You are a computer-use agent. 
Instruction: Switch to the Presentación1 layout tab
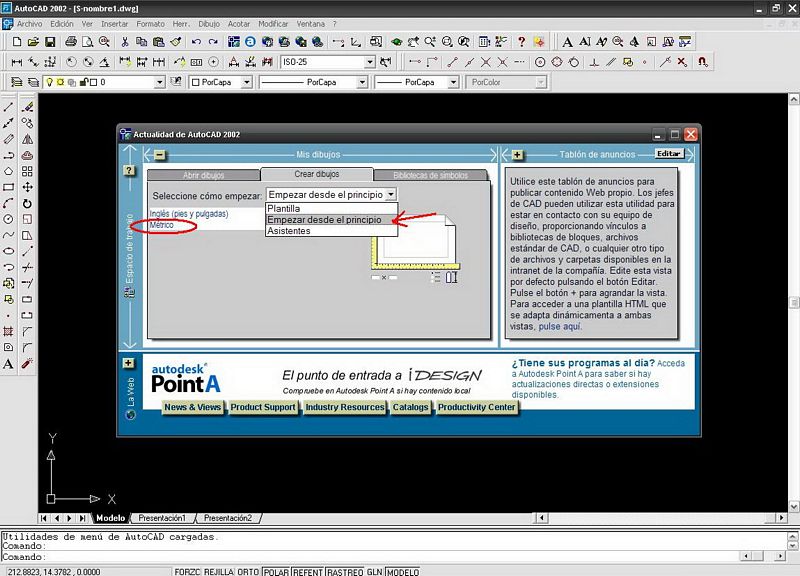coord(162,518)
